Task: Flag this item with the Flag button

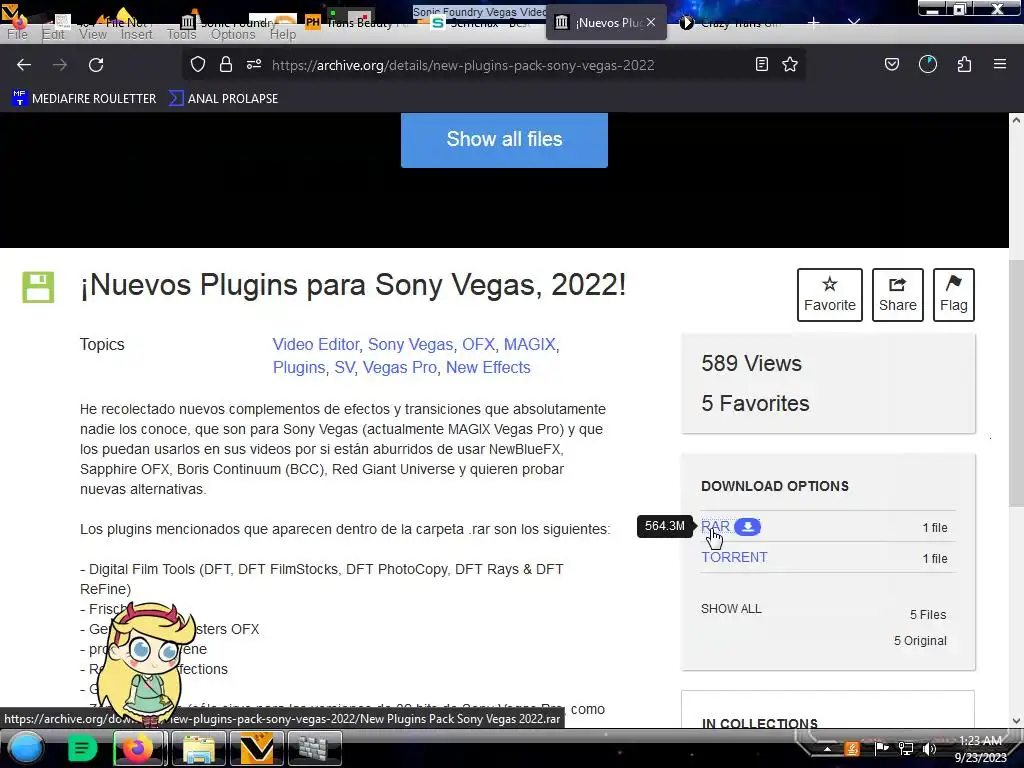Action: pos(953,295)
